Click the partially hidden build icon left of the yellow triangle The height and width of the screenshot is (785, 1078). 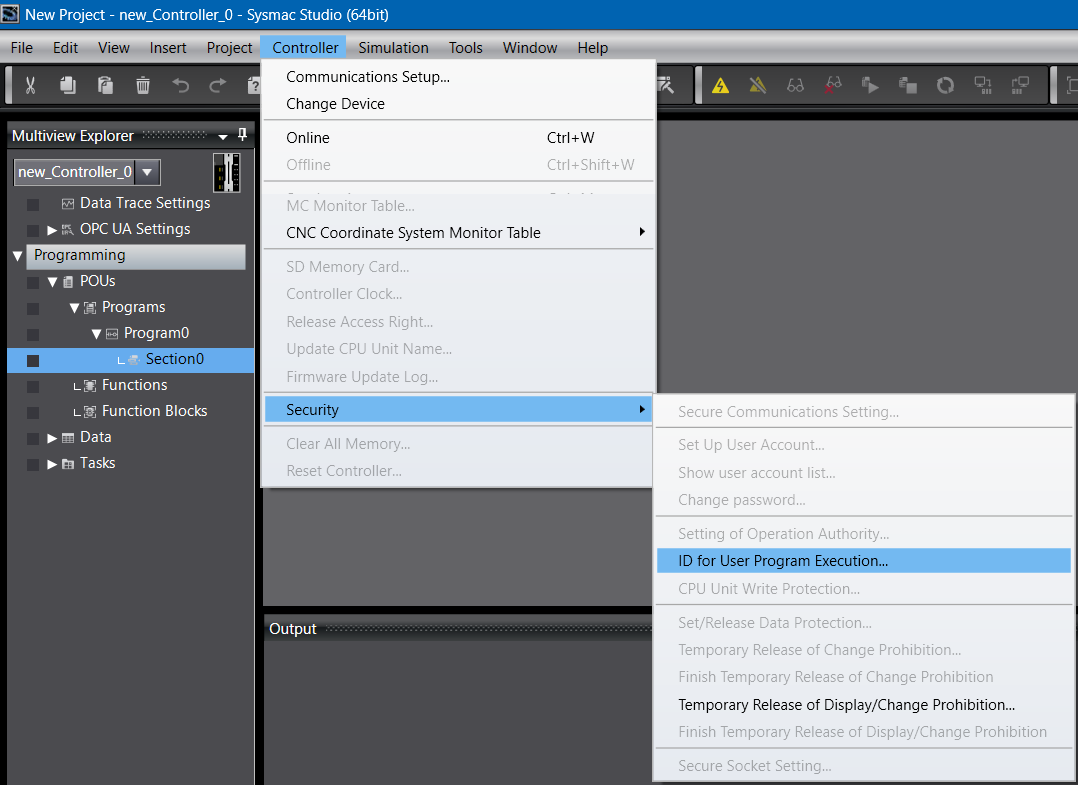666,85
